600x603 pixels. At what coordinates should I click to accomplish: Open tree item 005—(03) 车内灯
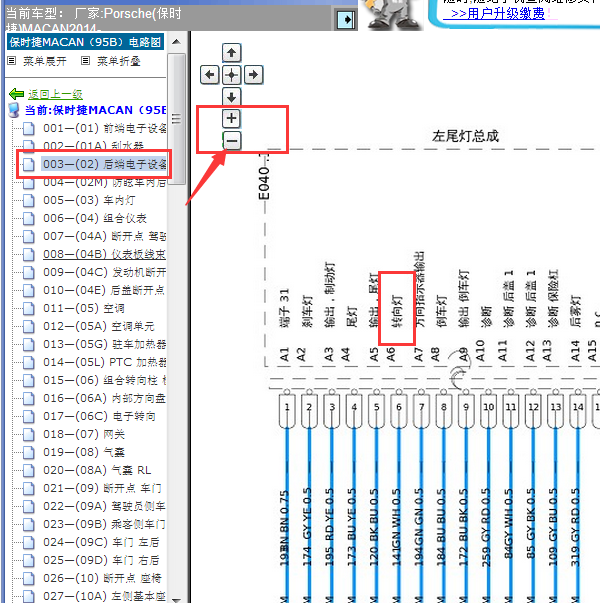(x=89, y=200)
